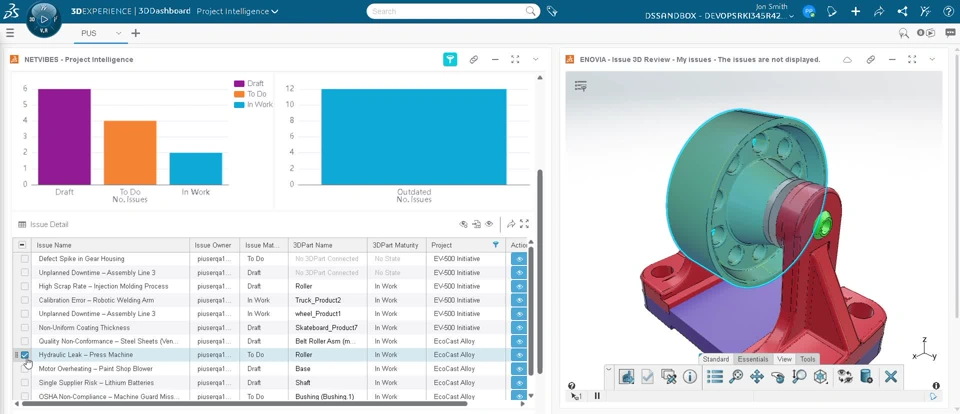Viewport: 960px width, 414px height.
Task: Collapse 3D toolbar with chevron
Action: point(608,369)
